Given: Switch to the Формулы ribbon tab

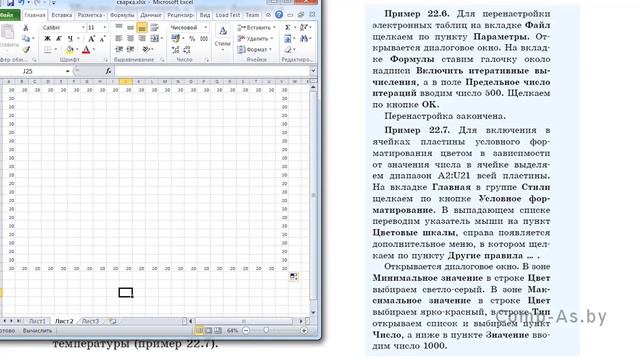Looking at the screenshot, I should click(122, 15).
